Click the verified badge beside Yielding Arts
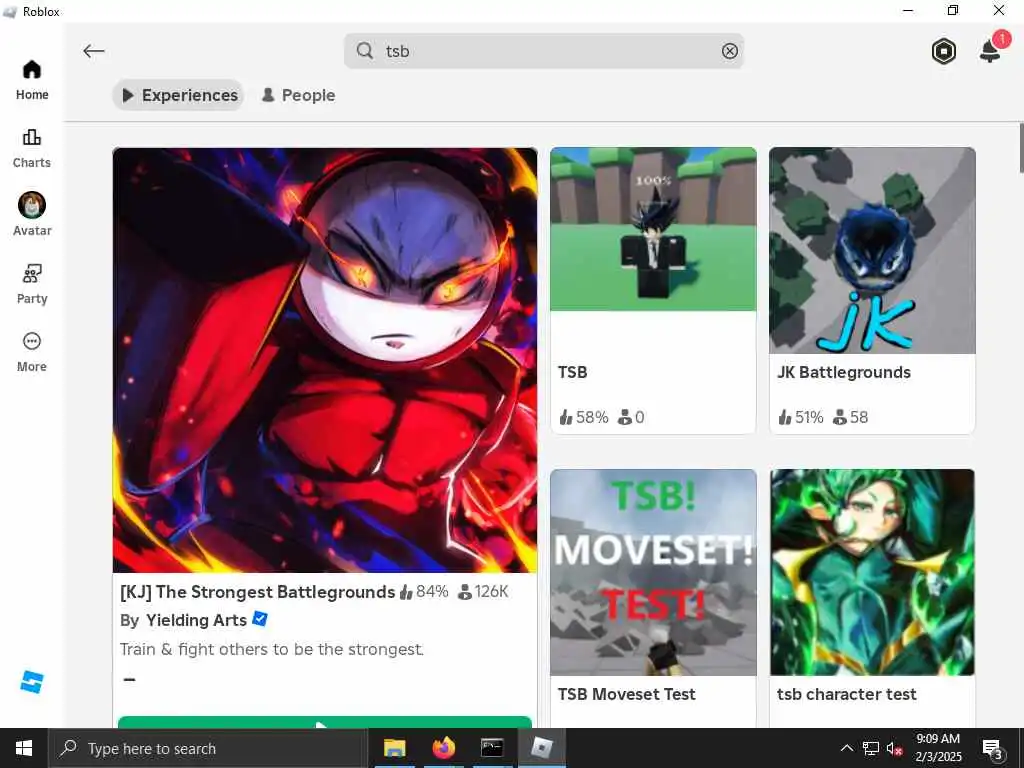Screen dimensions: 1024x768 259,618
